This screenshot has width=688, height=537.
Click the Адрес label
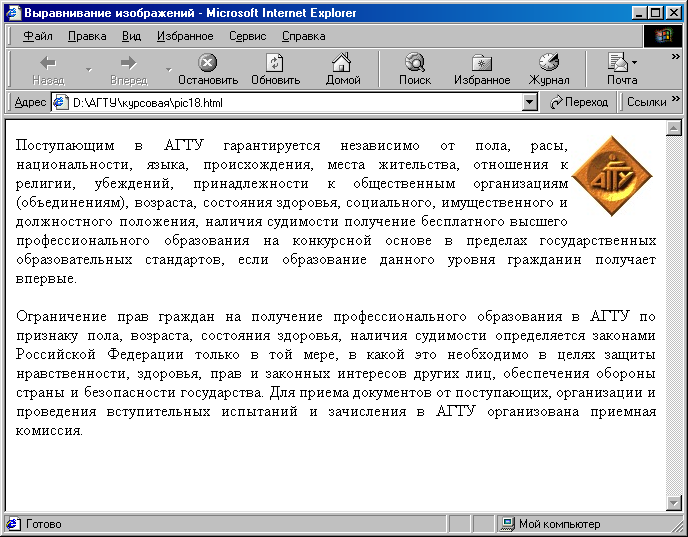pos(30,102)
